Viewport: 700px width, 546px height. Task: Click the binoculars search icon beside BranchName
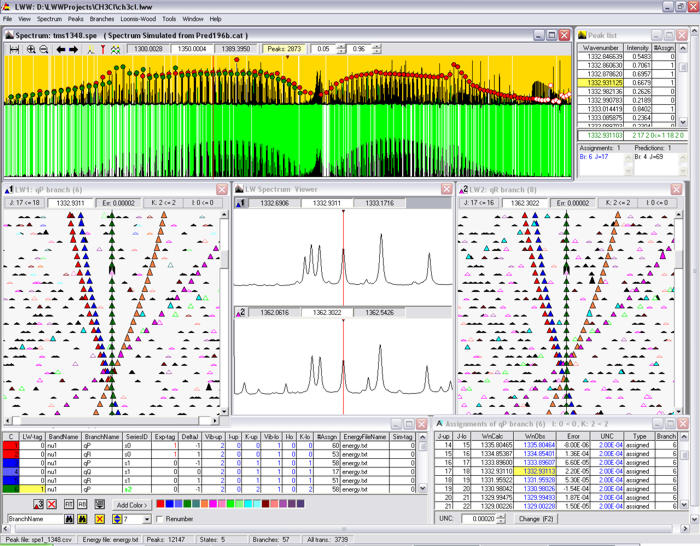tap(69, 519)
